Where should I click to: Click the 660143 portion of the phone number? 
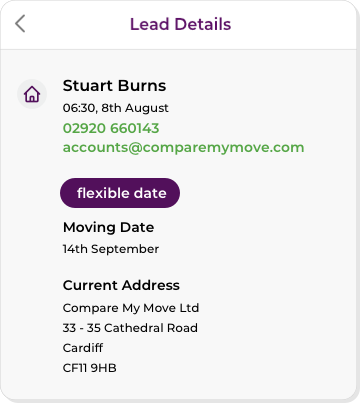click(135, 128)
